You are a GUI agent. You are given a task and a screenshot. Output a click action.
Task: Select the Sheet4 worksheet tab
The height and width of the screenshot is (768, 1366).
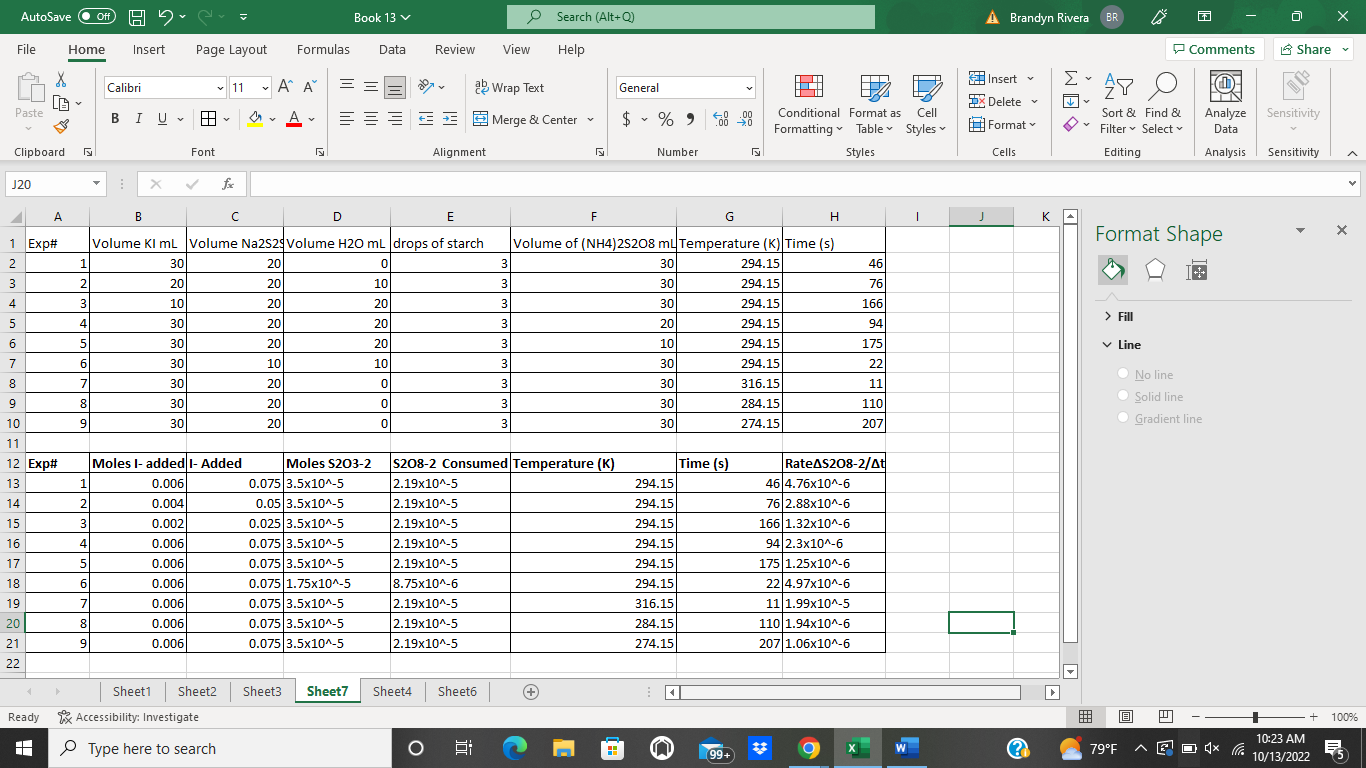(392, 691)
